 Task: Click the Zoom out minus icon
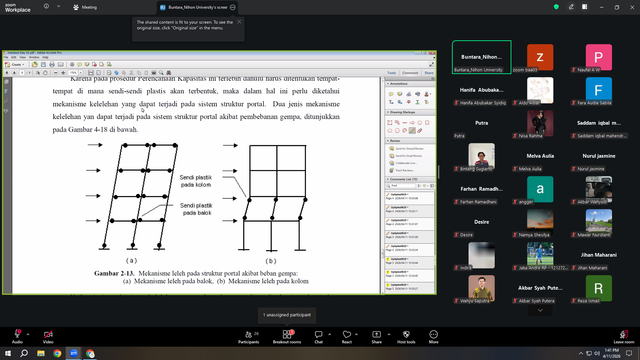(x=56, y=73)
